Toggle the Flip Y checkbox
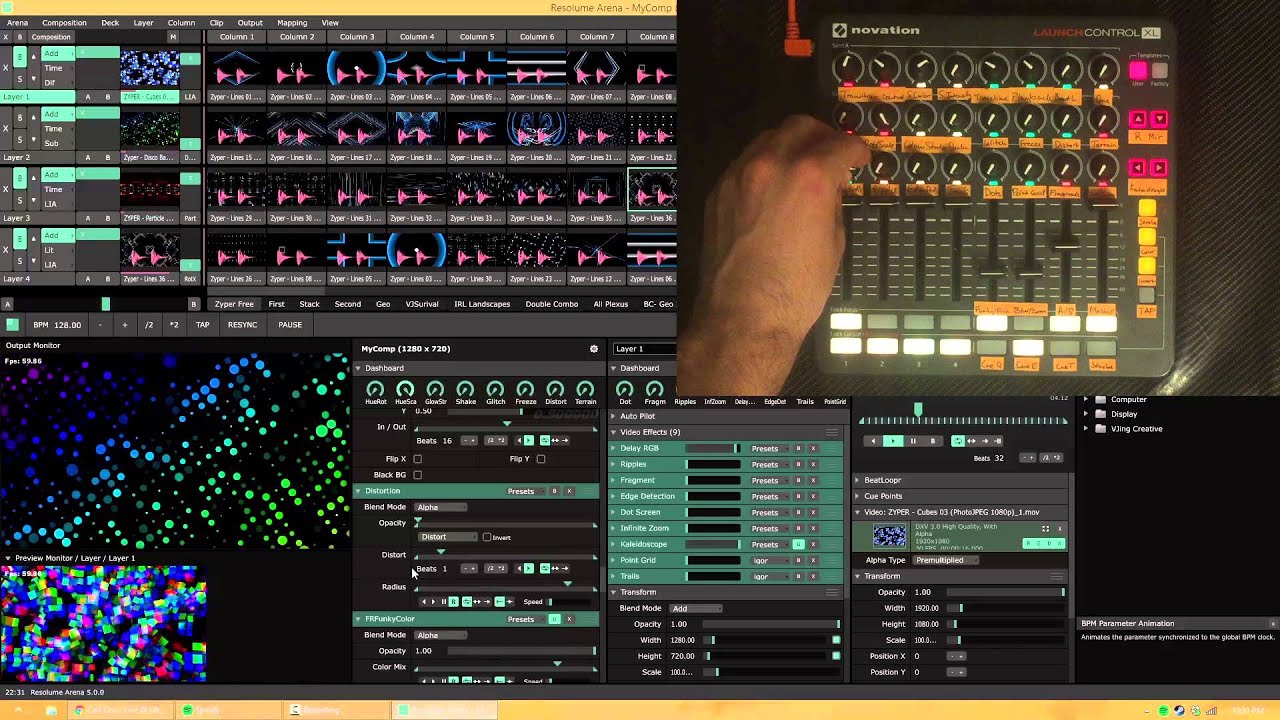This screenshot has width=1280, height=720. pyautogui.click(x=540, y=459)
